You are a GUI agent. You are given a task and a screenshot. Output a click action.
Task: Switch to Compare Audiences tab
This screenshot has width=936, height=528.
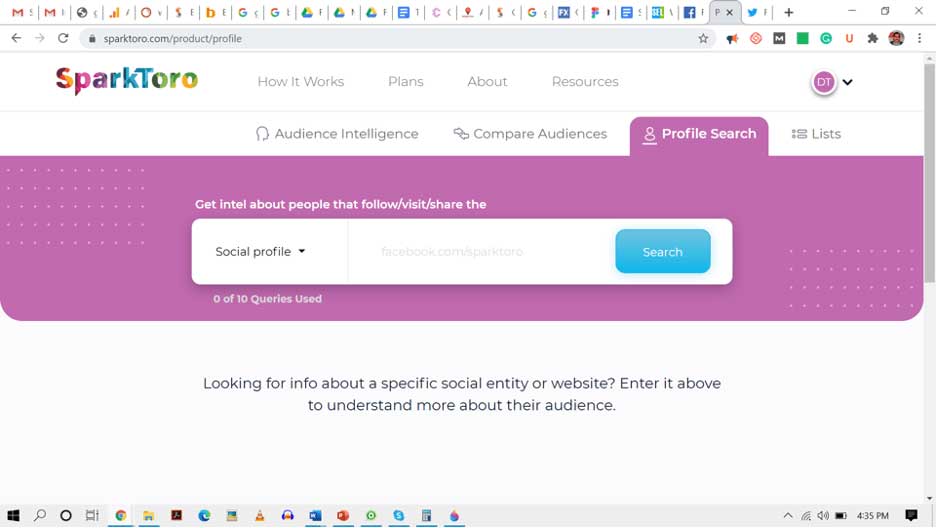point(530,134)
